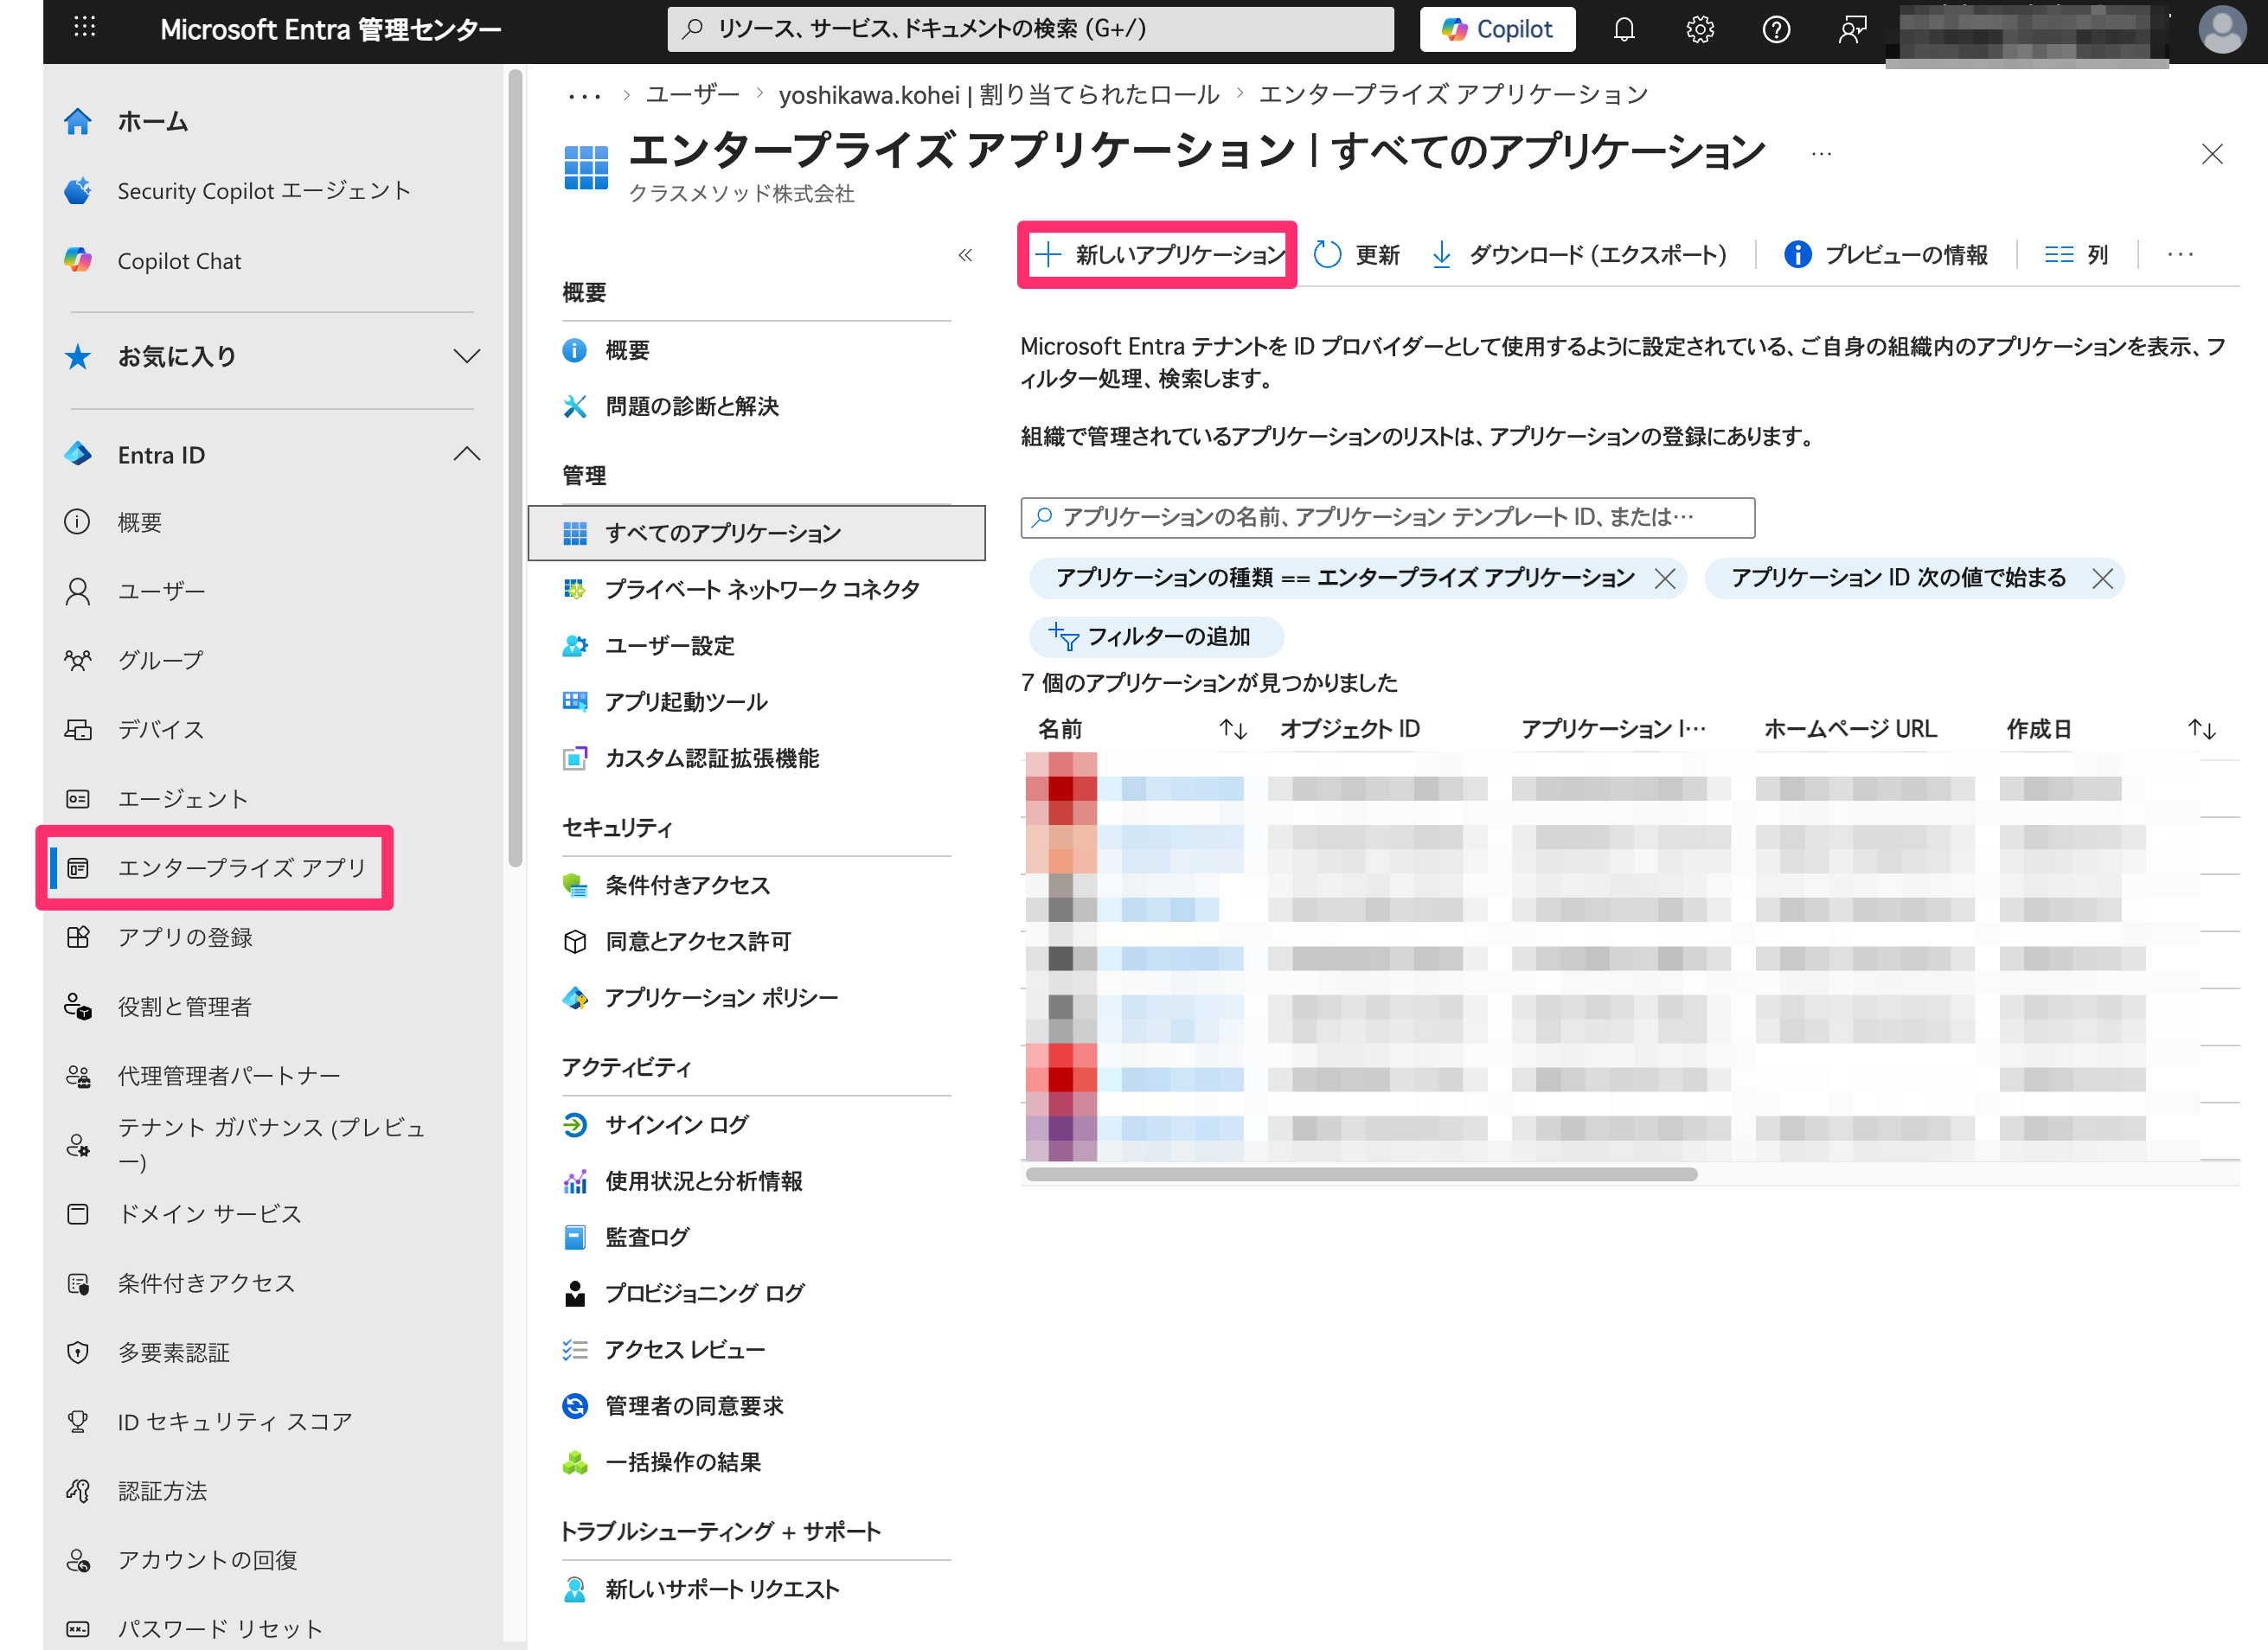Click ダウンロード (エクスポート) button
Image resolution: width=2268 pixels, height=1650 pixels.
pos(1579,255)
